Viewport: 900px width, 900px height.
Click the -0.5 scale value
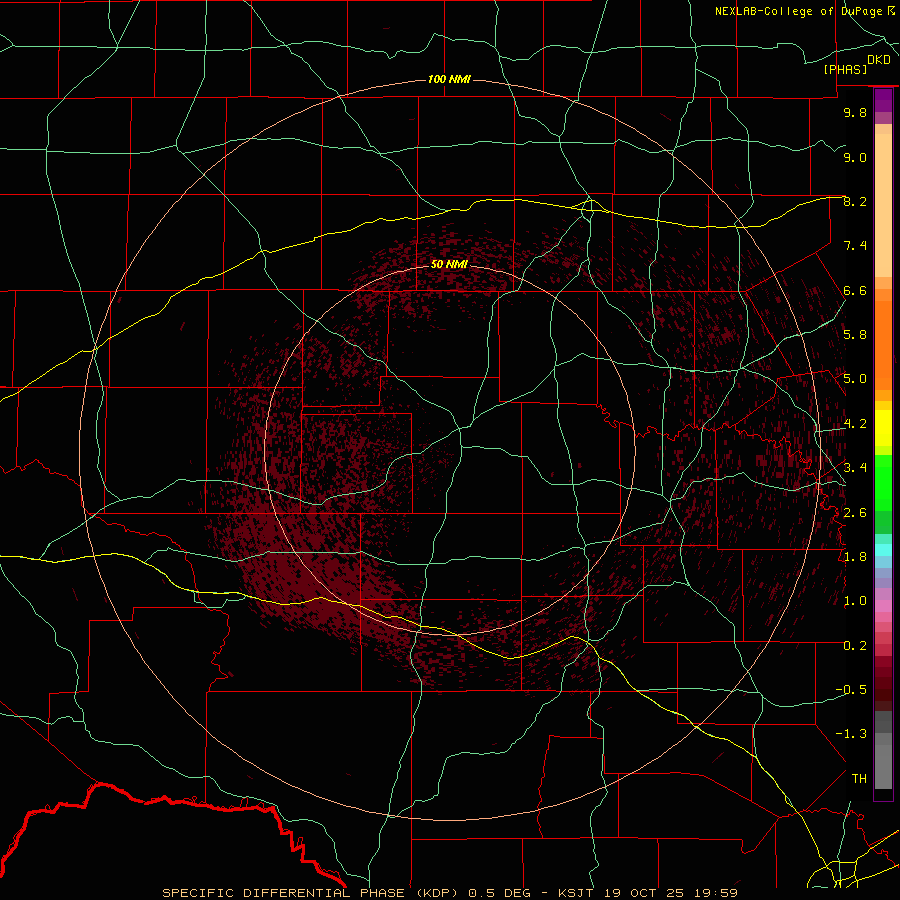[x=851, y=690]
